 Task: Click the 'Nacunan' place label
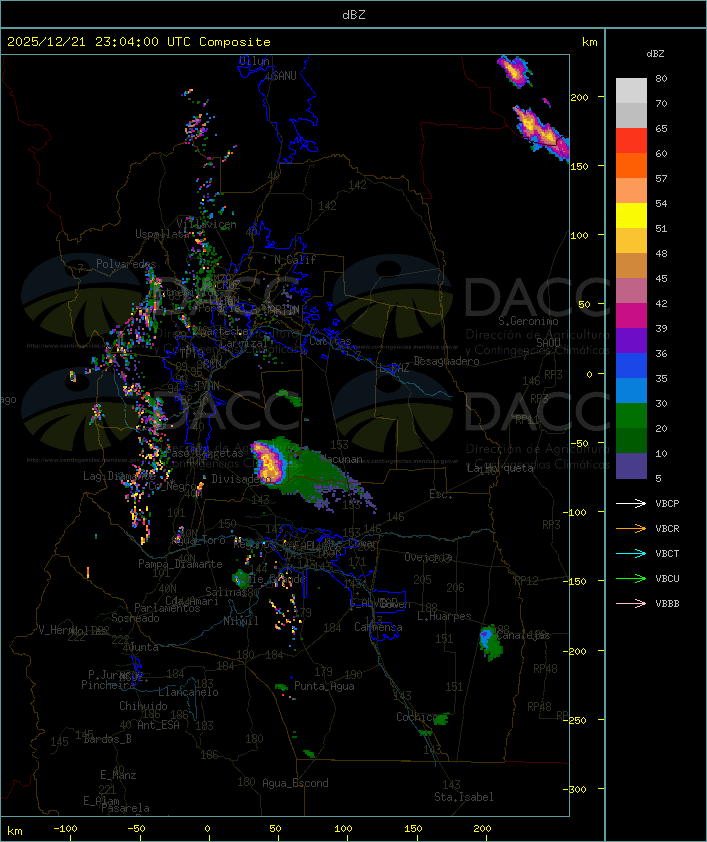(341, 460)
